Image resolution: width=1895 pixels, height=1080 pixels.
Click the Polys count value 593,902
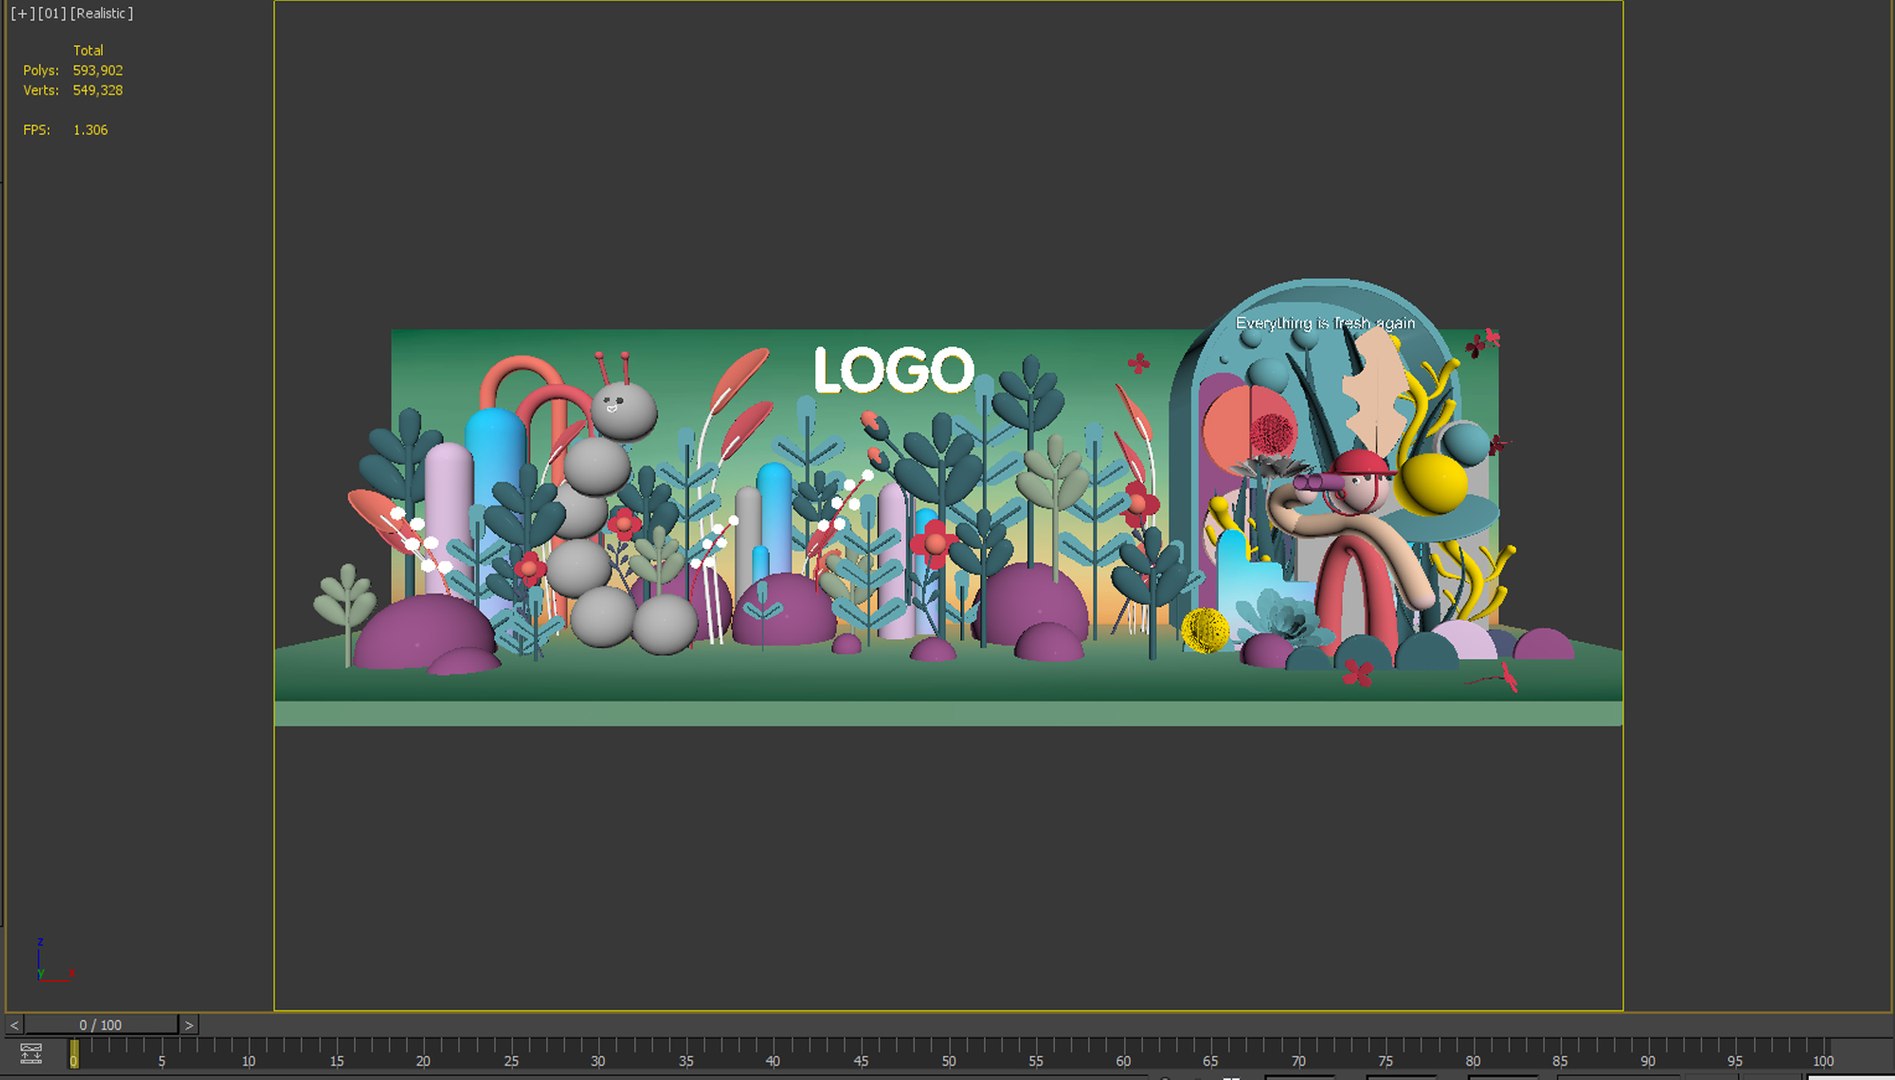[98, 70]
